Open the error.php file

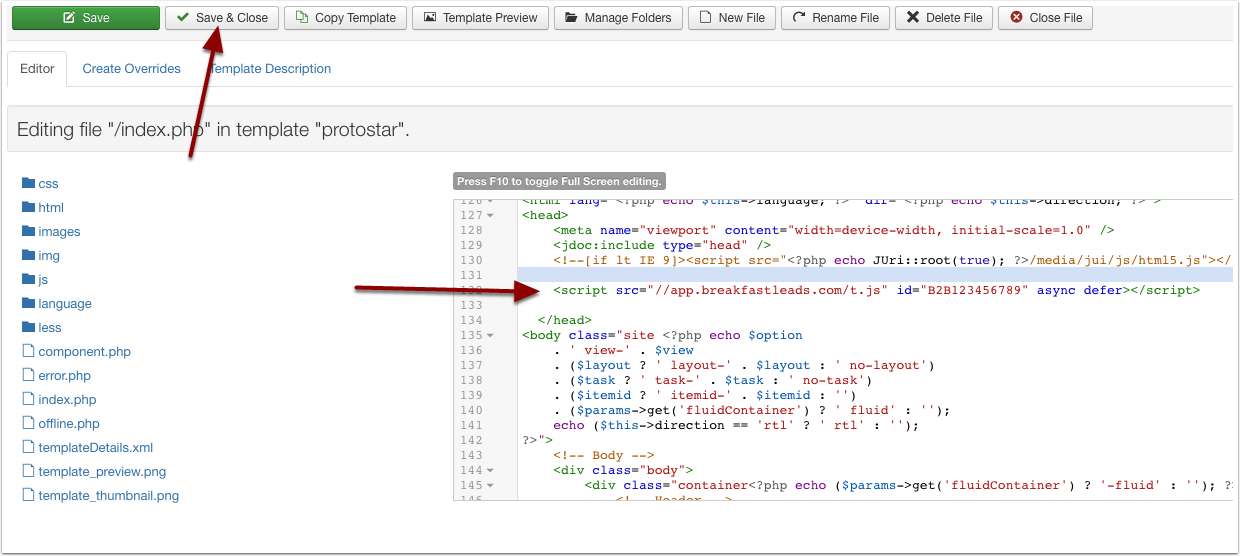64,376
